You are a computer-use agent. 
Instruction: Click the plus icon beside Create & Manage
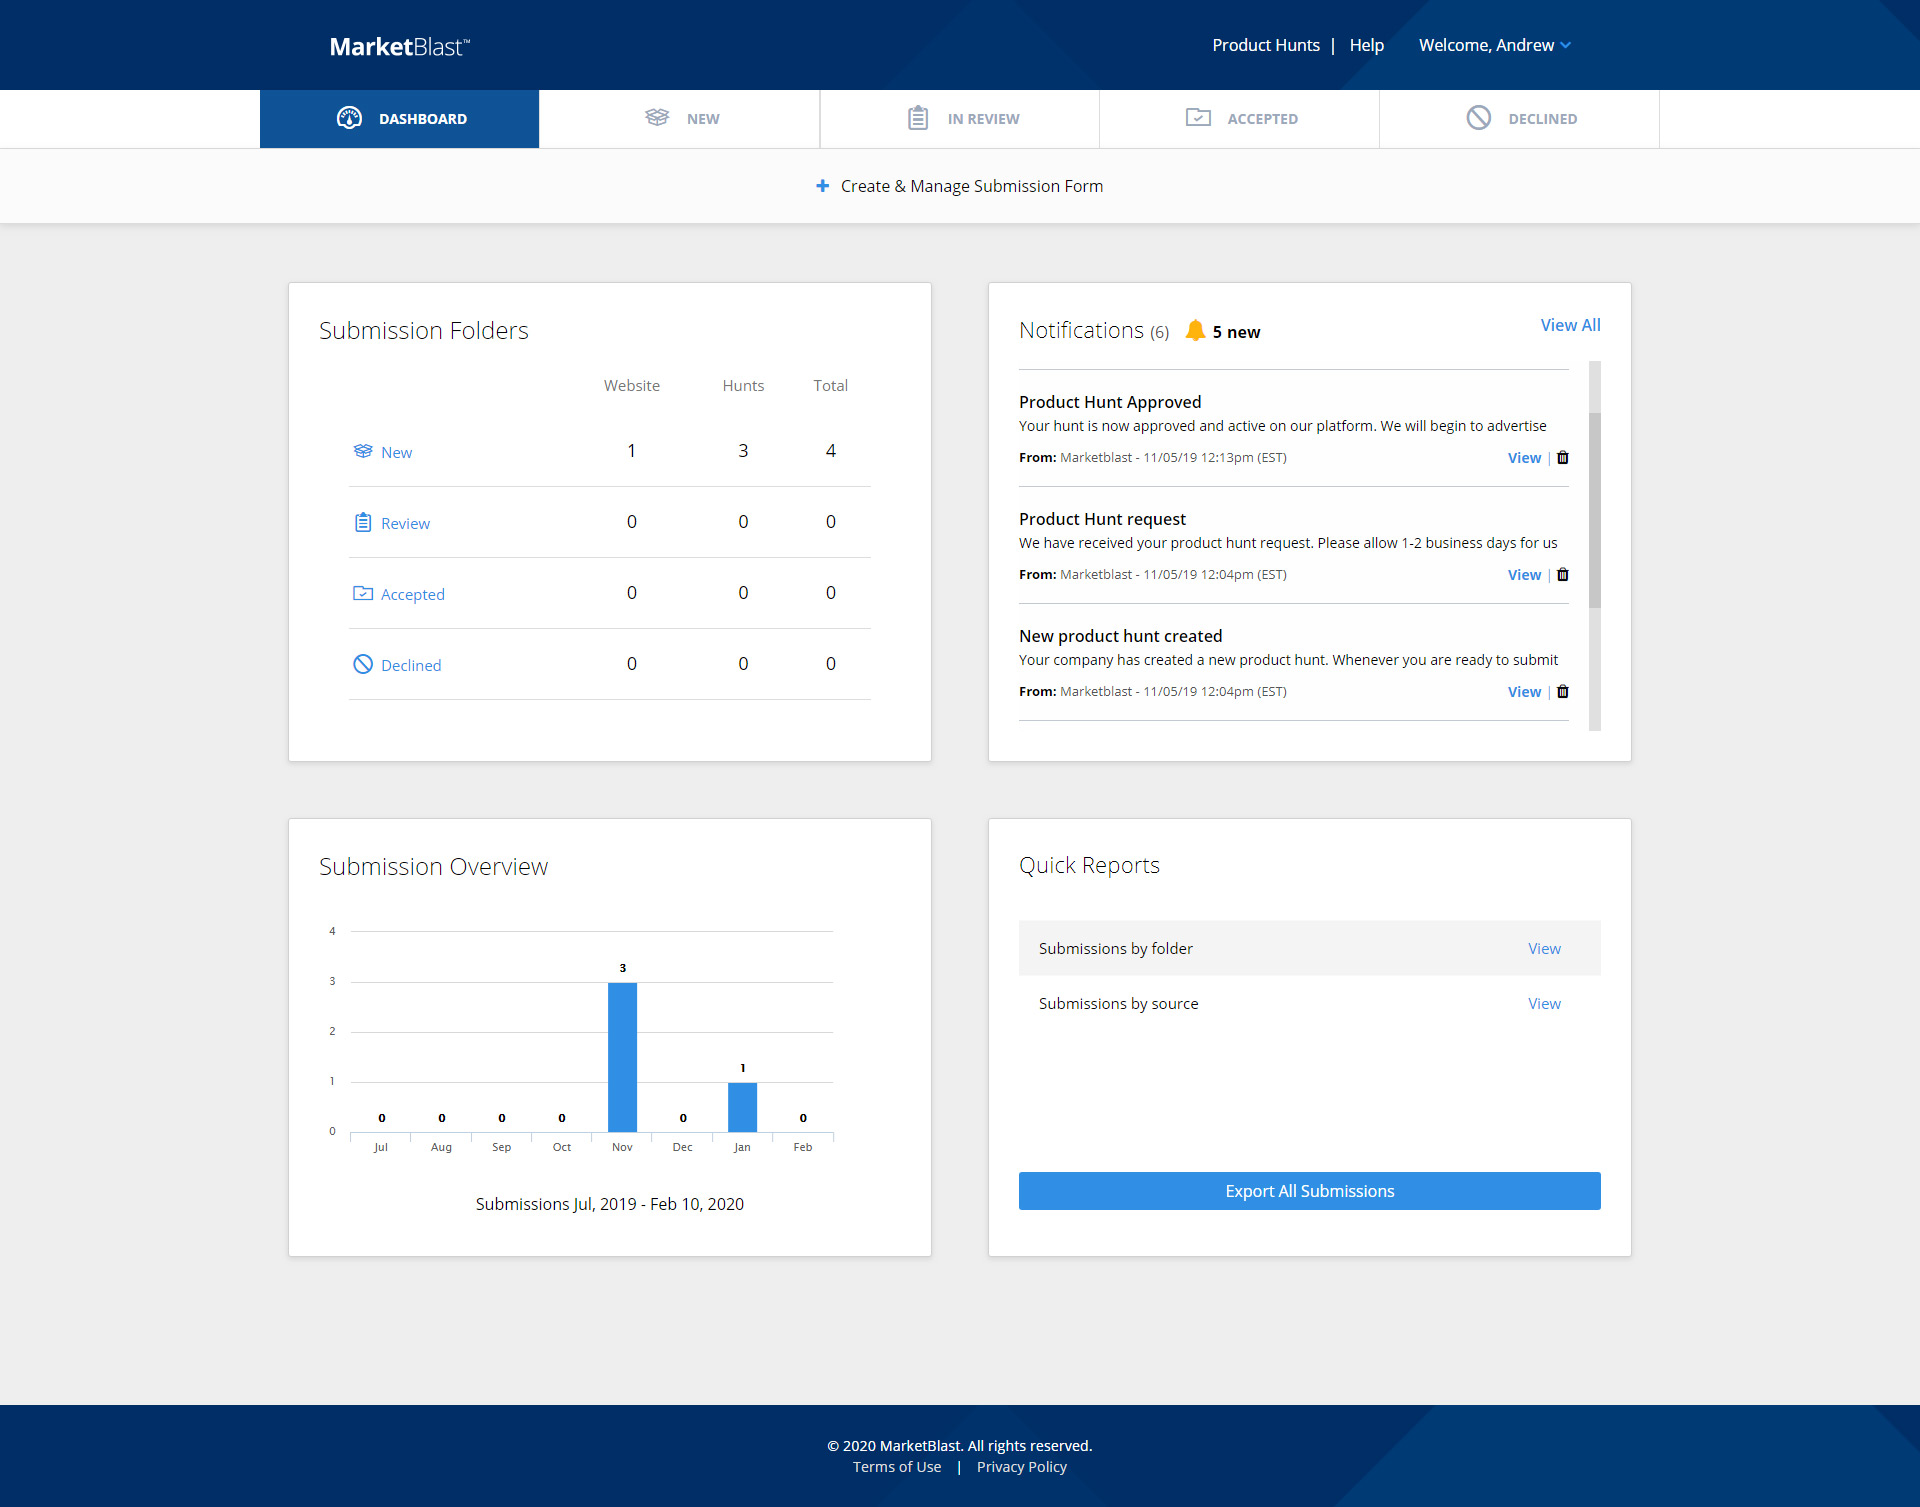822,186
